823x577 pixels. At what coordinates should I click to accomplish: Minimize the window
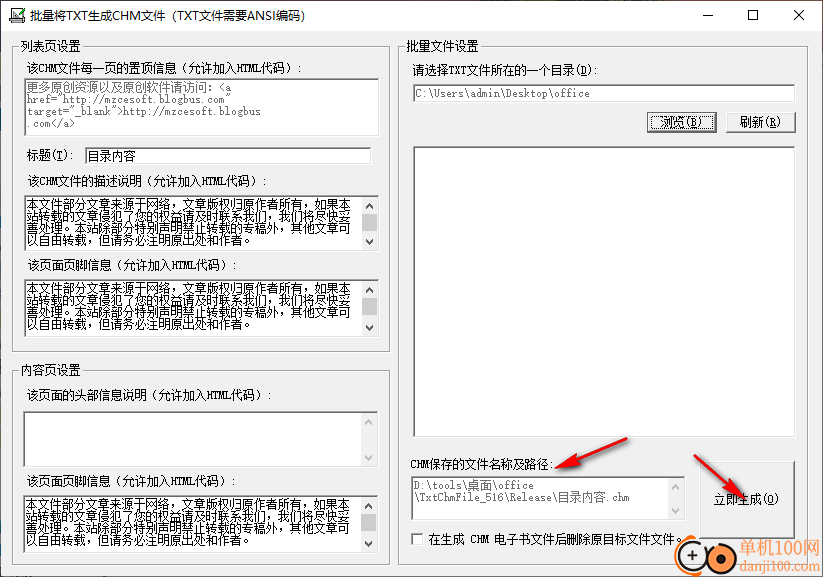click(708, 15)
